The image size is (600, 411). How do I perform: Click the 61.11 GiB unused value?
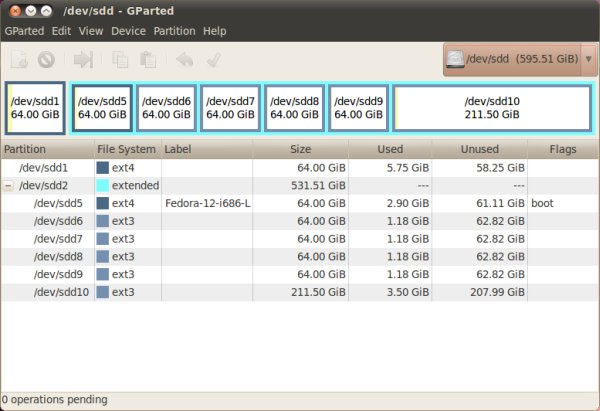click(x=500, y=203)
